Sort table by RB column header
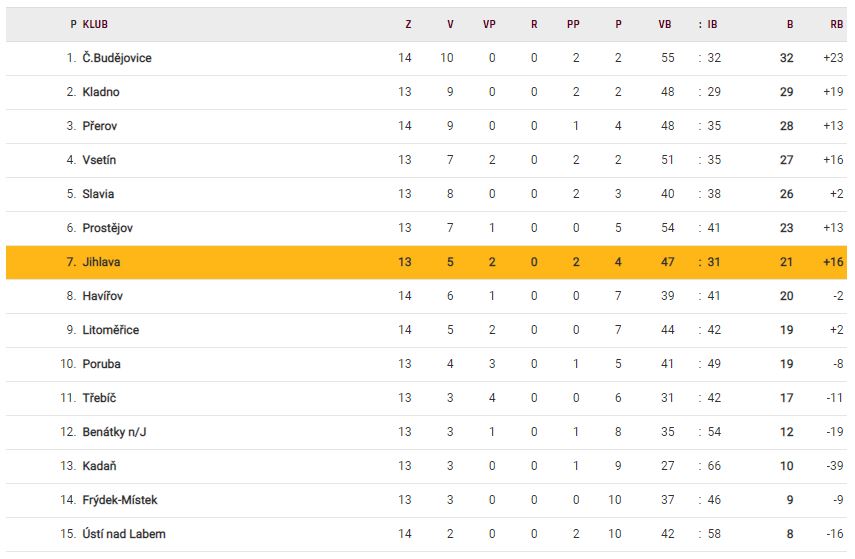 836,24
